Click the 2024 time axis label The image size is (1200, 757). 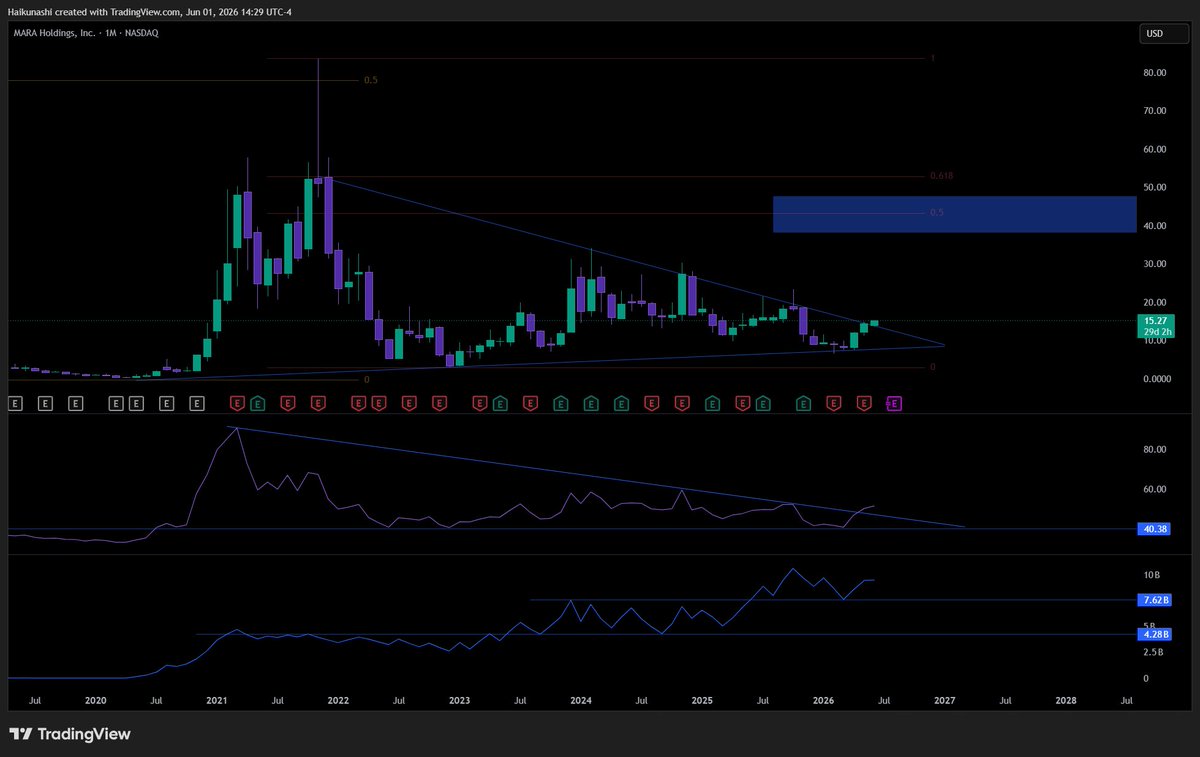580,701
